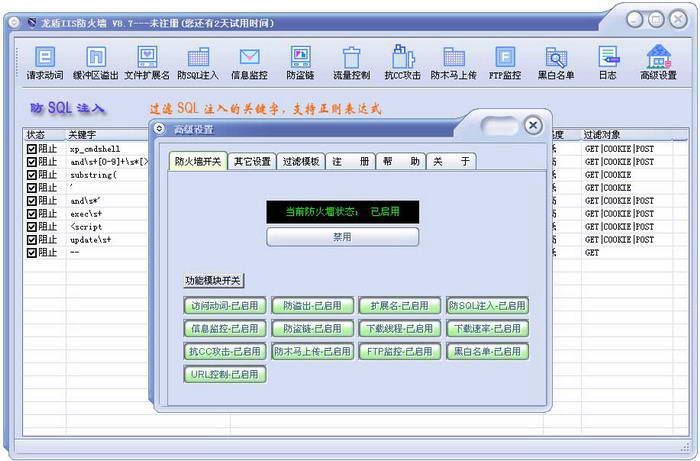
Task: Open the 高级设置 house icon
Action: tap(658, 63)
